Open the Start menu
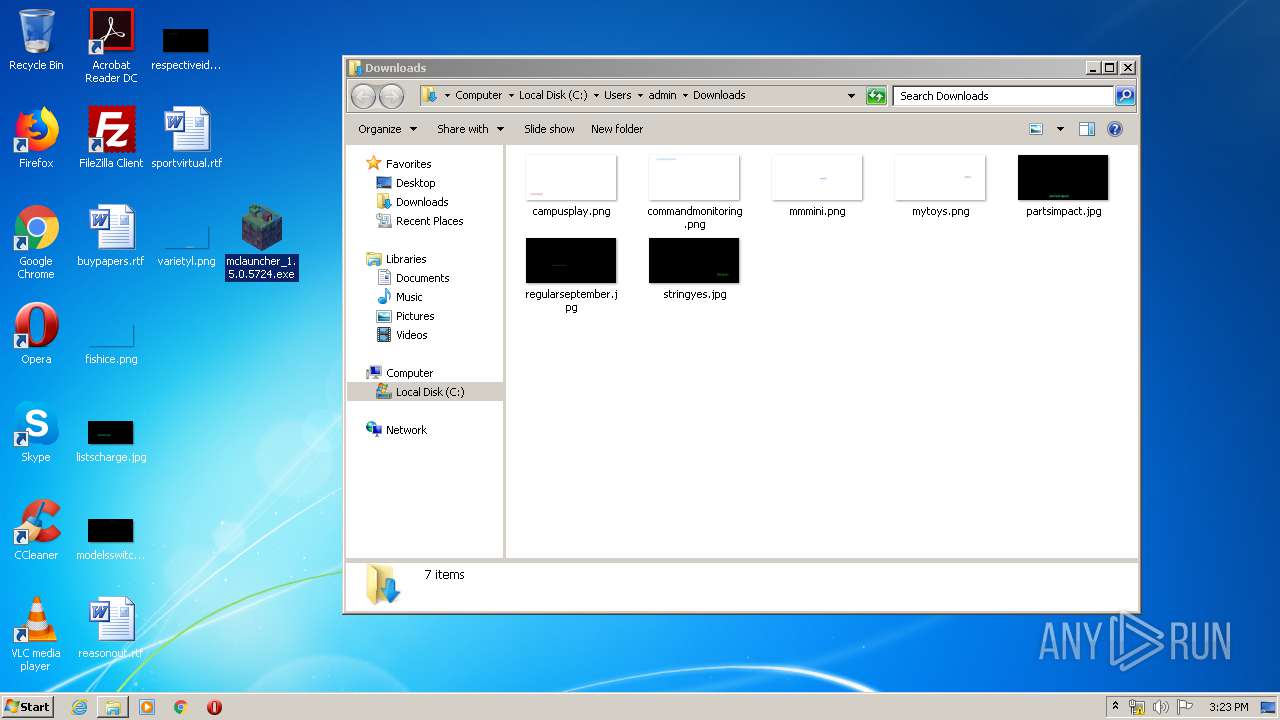Screen dimensions: 1280x720 (27, 707)
